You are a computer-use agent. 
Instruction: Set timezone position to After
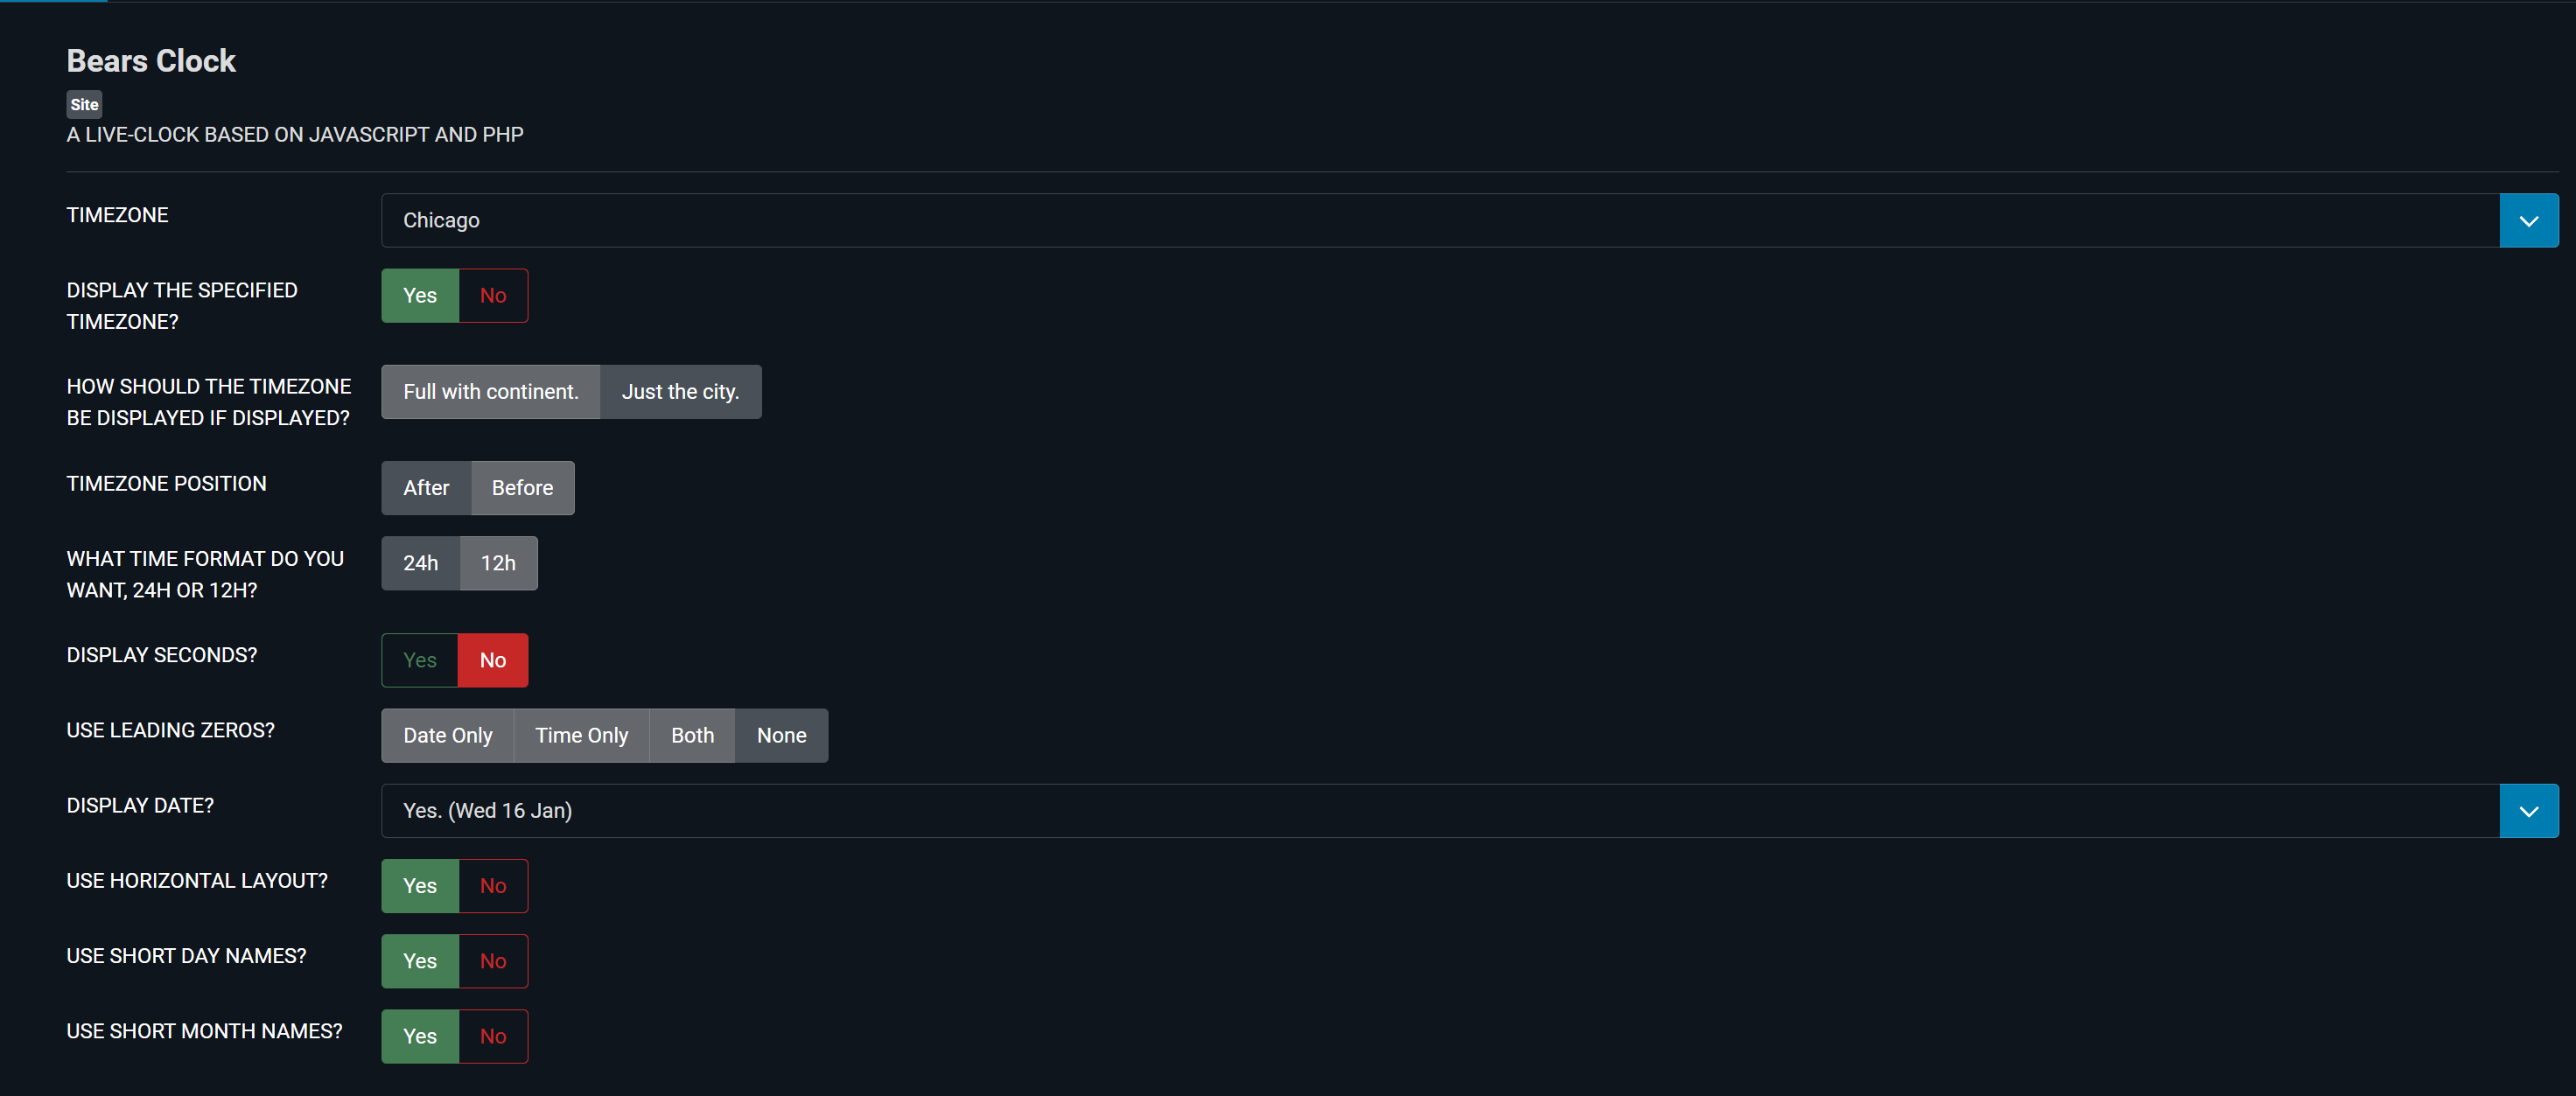[x=426, y=487]
